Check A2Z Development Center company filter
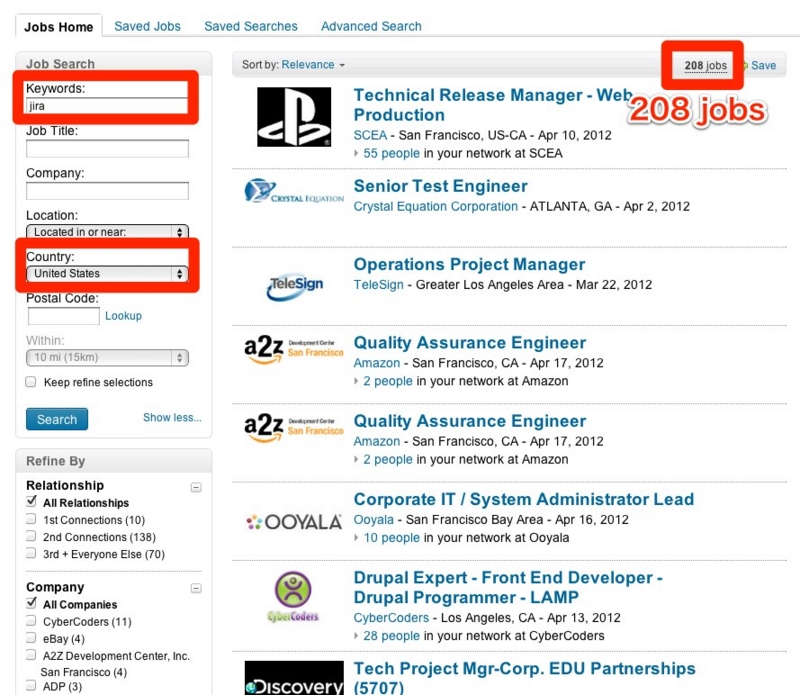Image resolution: width=800 pixels, height=695 pixels. tap(31, 655)
